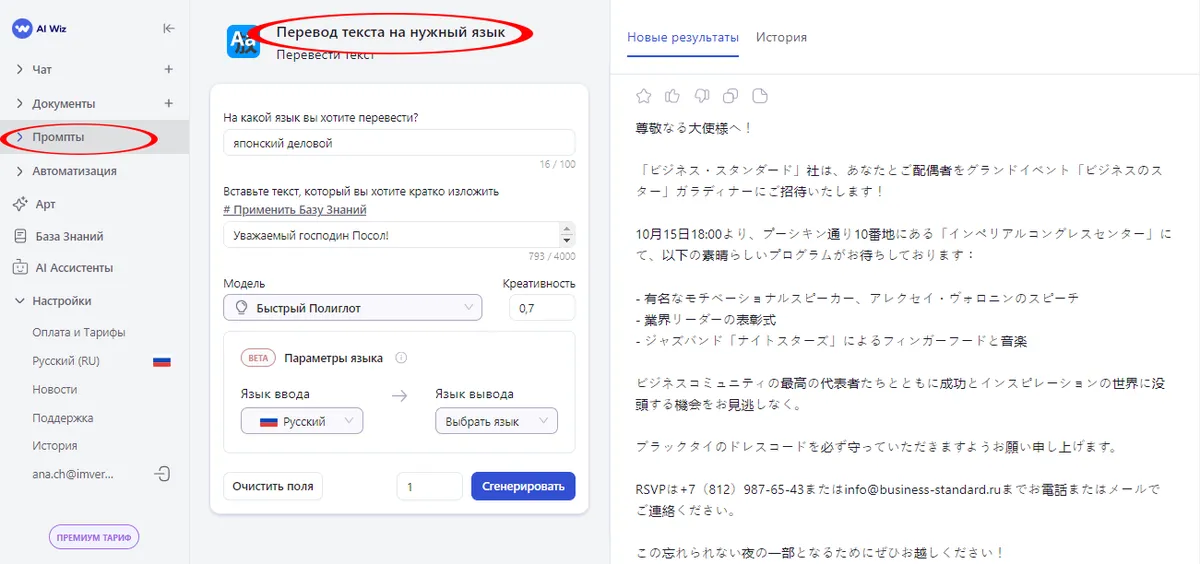Click the info icon beside Параметры языка

click(x=401, y=358)
